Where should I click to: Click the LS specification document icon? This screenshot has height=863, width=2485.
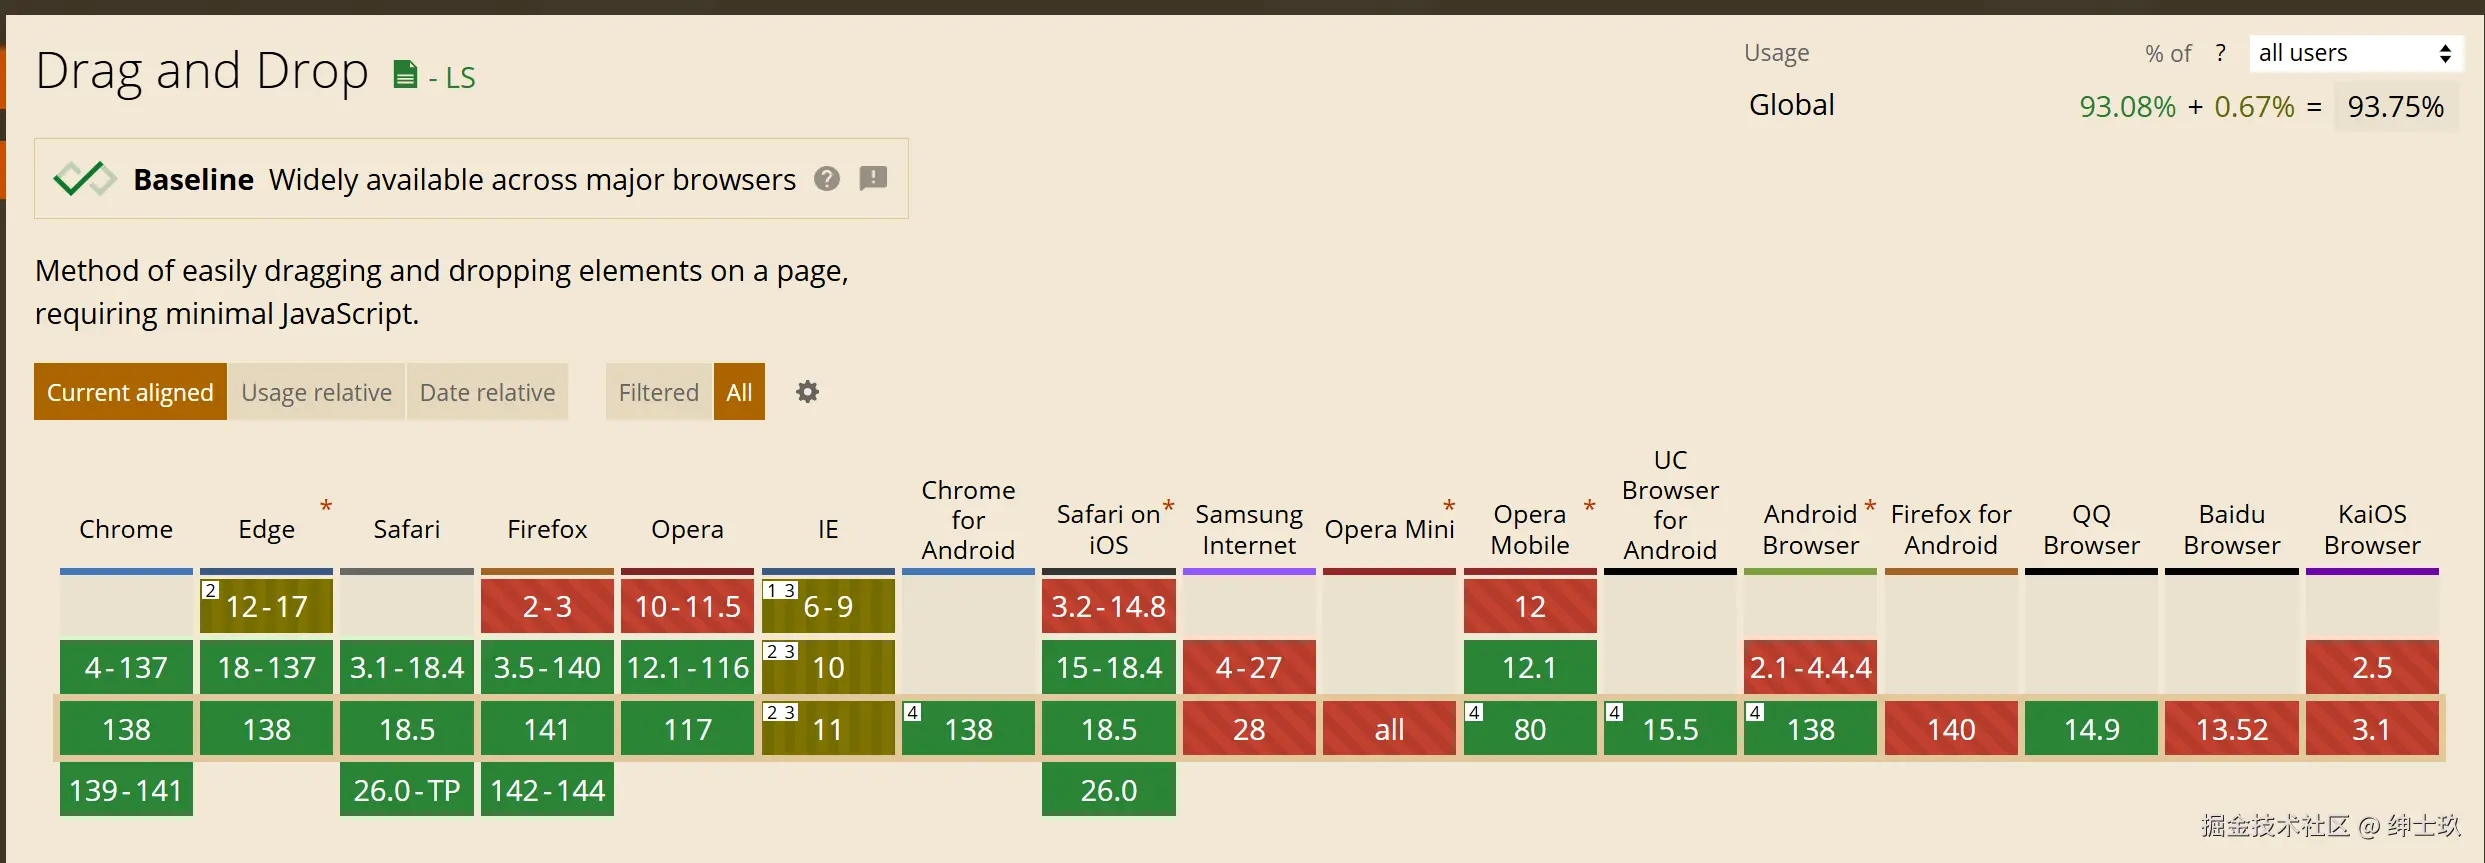tap(405, 75)
